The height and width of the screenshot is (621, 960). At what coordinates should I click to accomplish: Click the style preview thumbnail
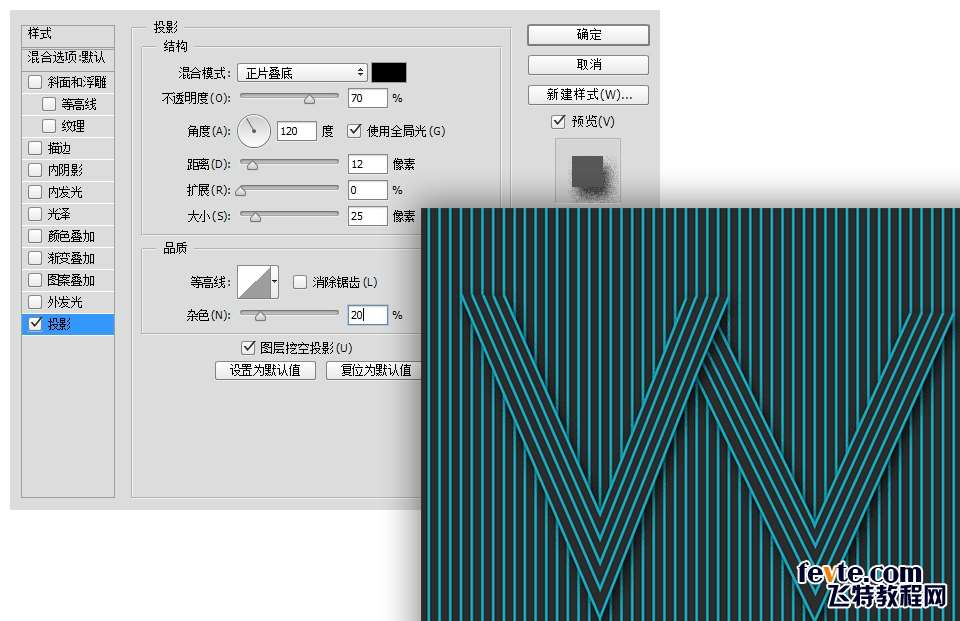588,171
